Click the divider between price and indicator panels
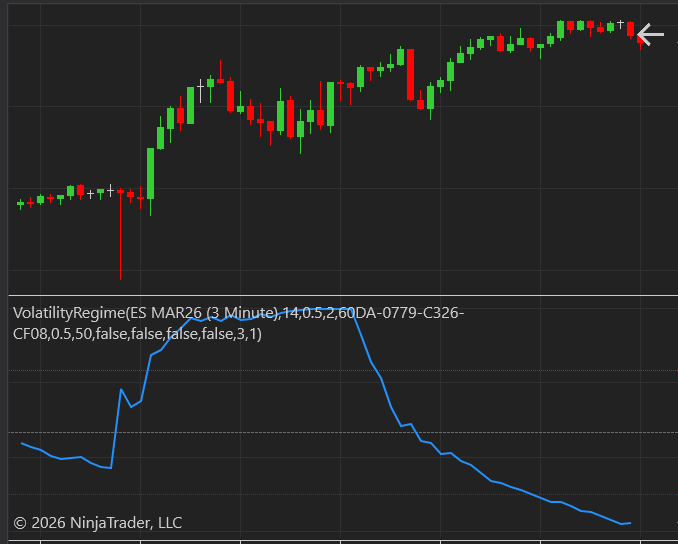678x544 pixels. [x=339, y=296]
